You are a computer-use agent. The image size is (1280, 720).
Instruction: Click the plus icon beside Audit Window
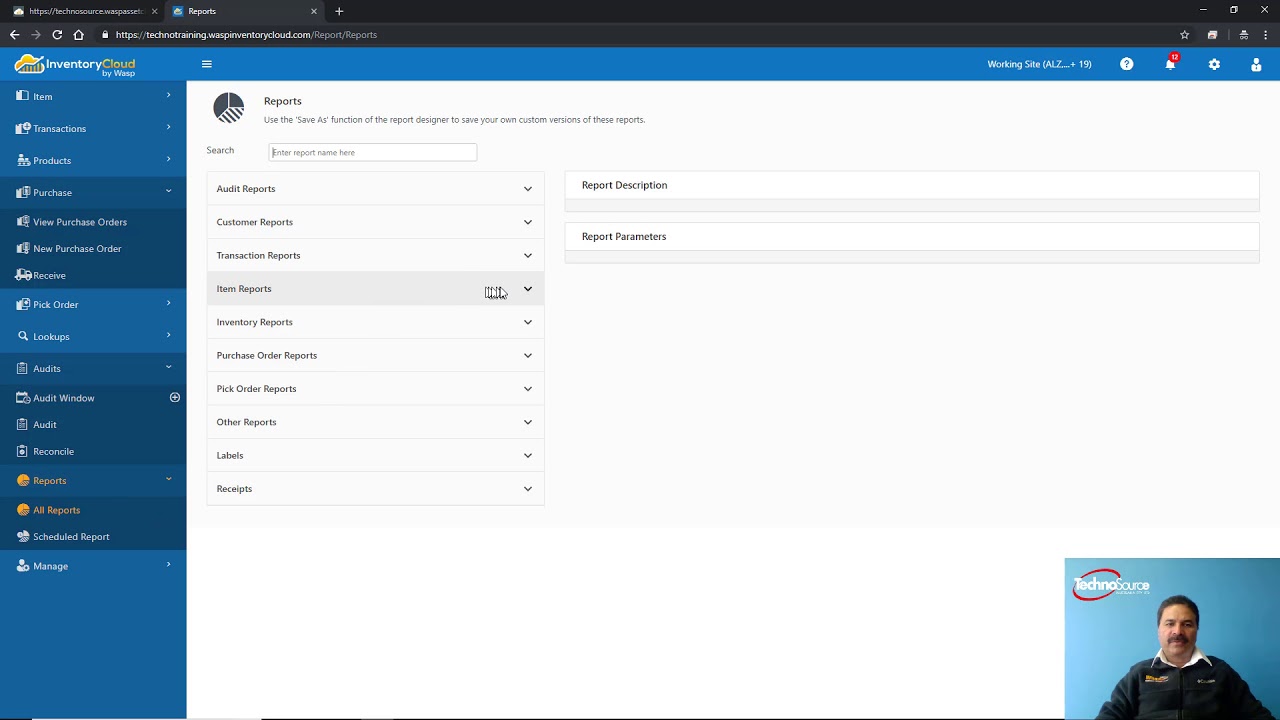(174, 397)
